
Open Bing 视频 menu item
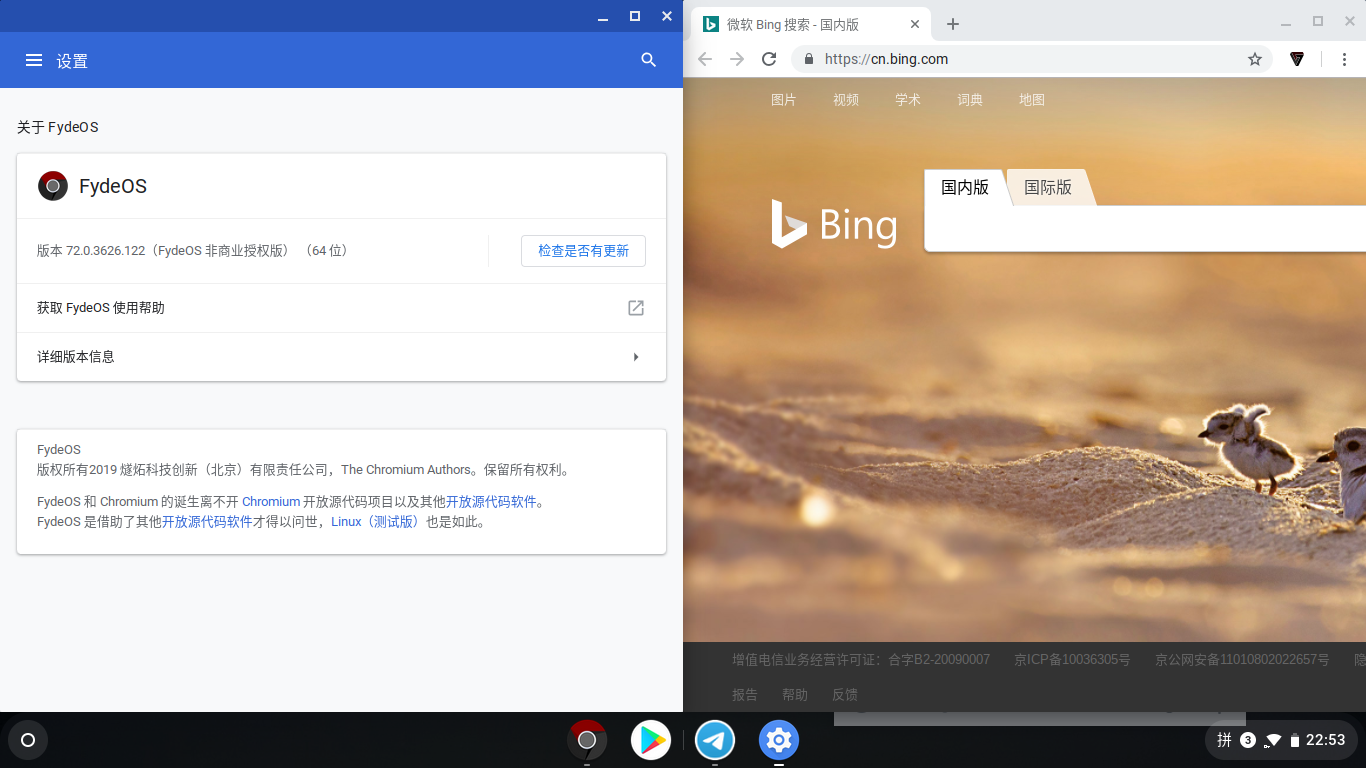point(846,100)
